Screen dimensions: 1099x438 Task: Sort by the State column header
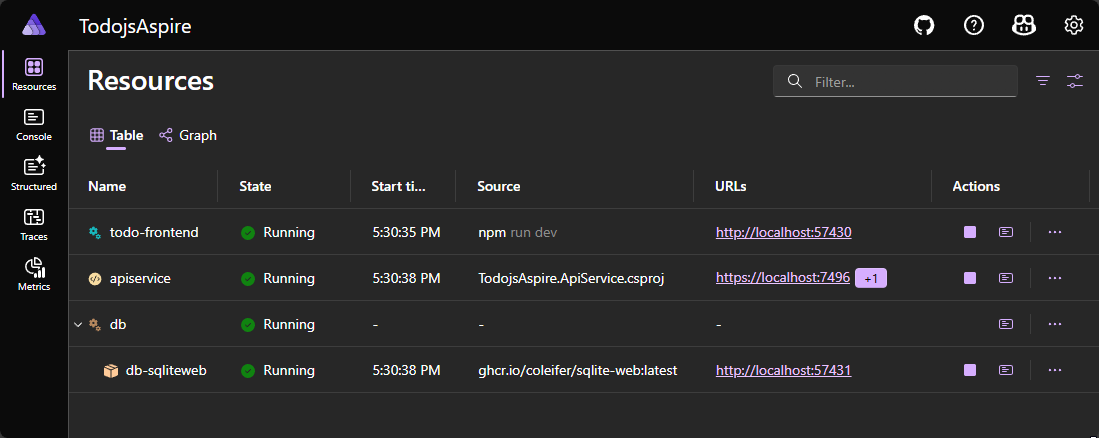[255, 186]
